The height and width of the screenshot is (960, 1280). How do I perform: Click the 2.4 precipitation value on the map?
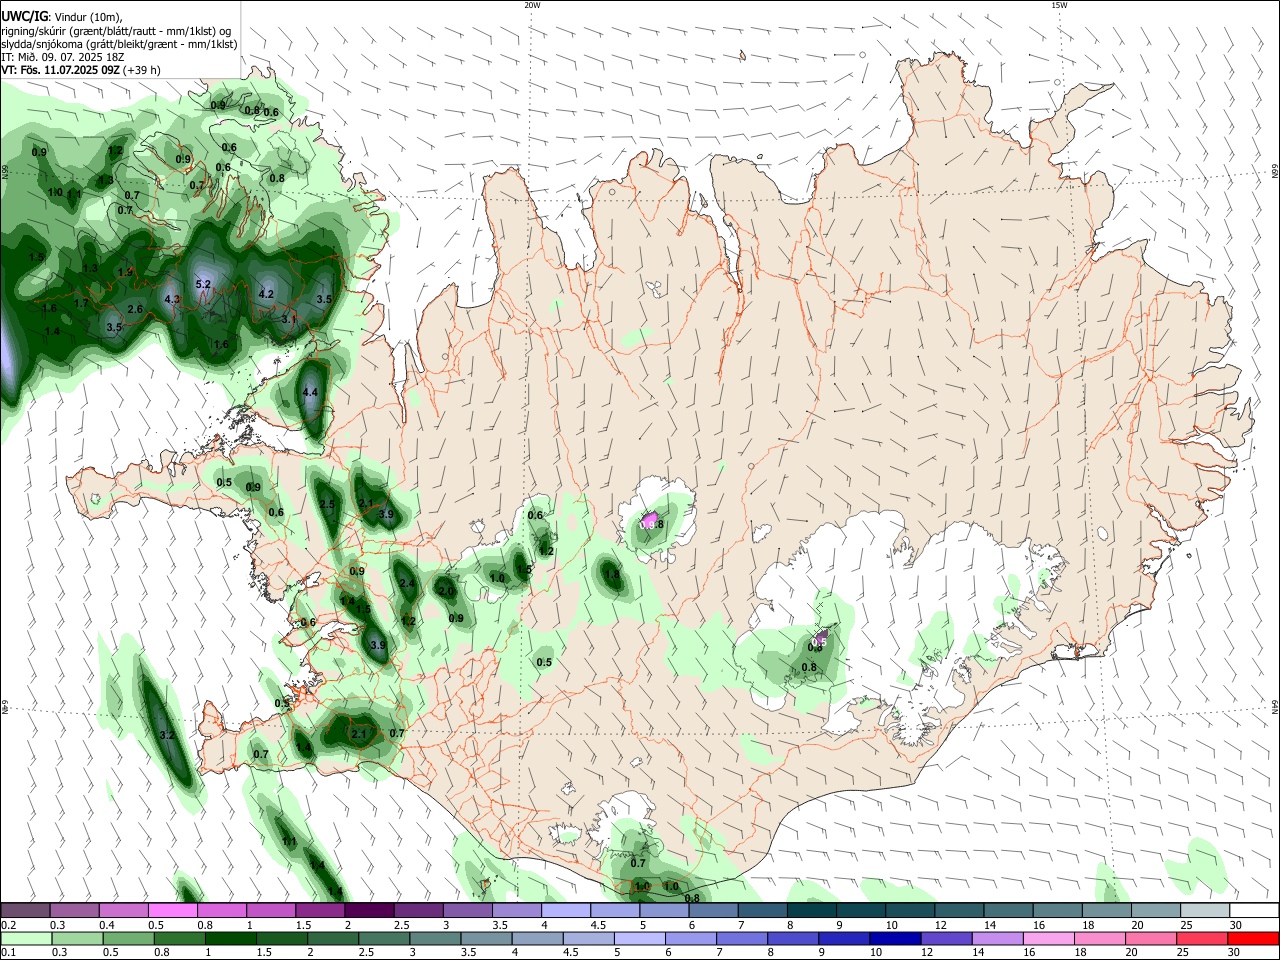tap(407, 584)
